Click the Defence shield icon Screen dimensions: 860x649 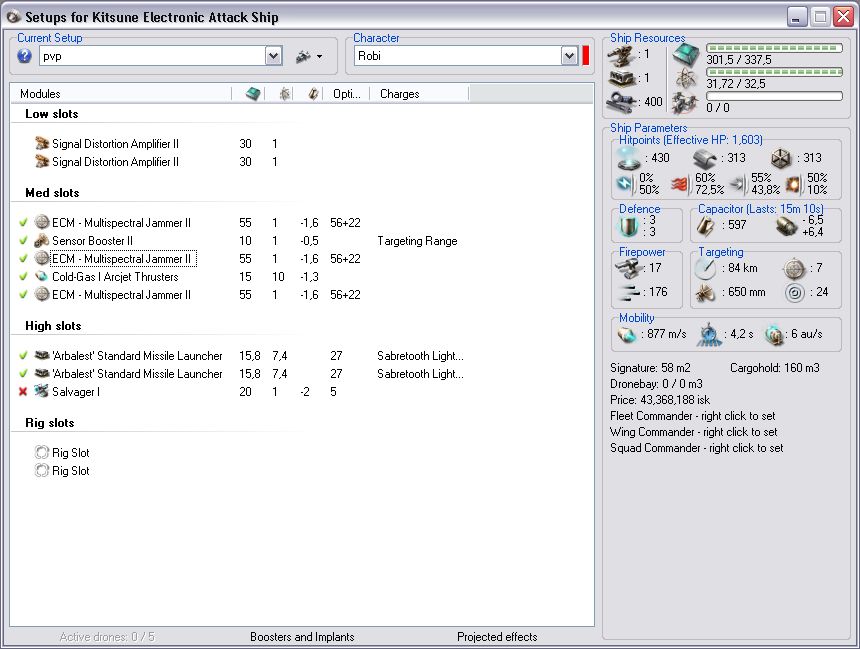[x=629, y=226]
